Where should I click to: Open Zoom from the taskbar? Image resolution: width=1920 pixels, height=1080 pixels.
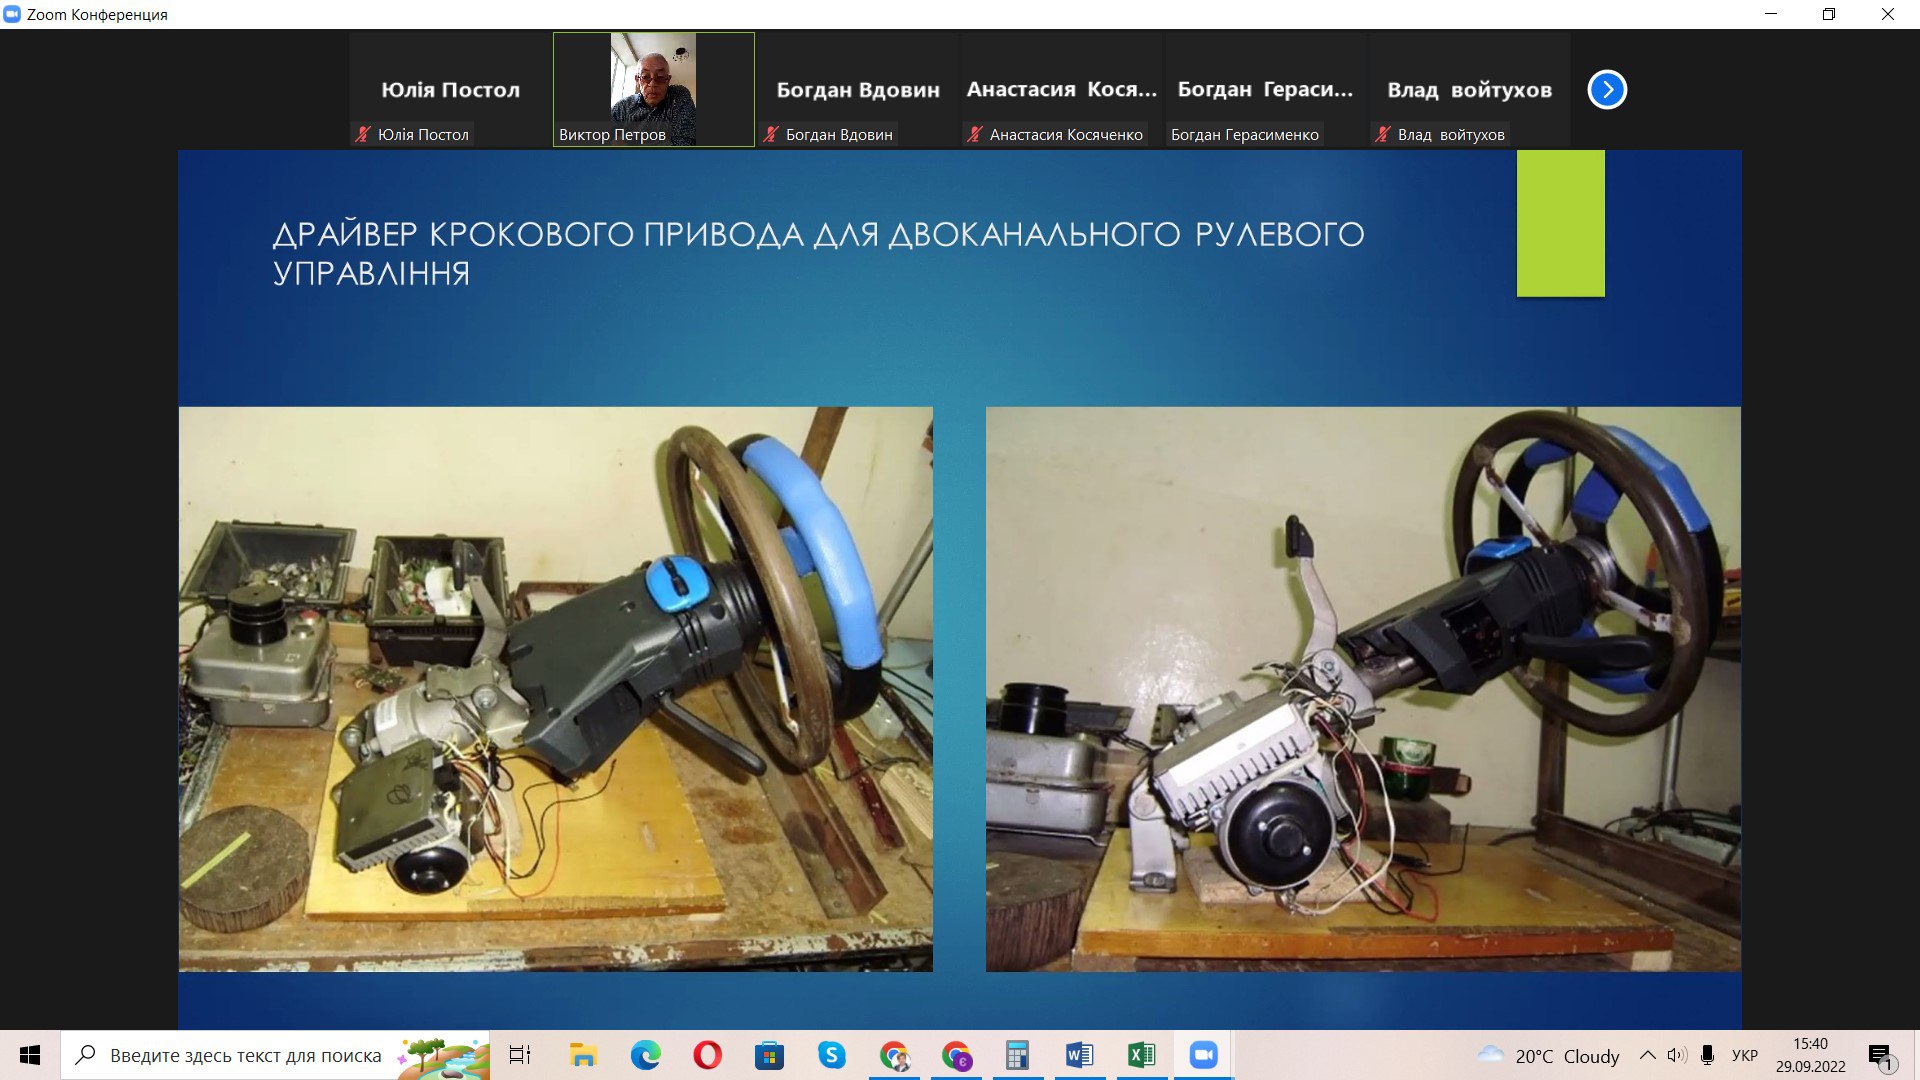(x=1203, y=1055)
